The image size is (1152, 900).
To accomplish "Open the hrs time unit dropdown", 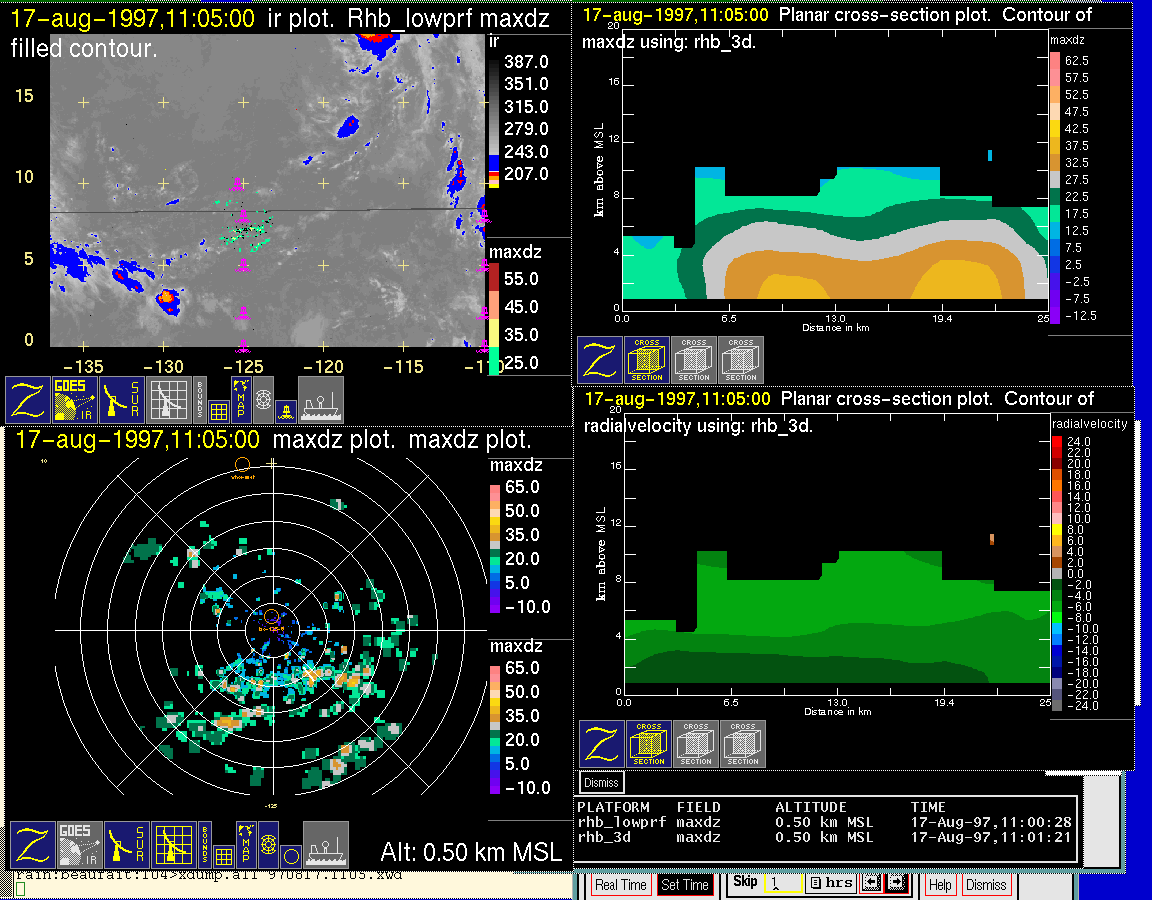I will coord(829,884).
